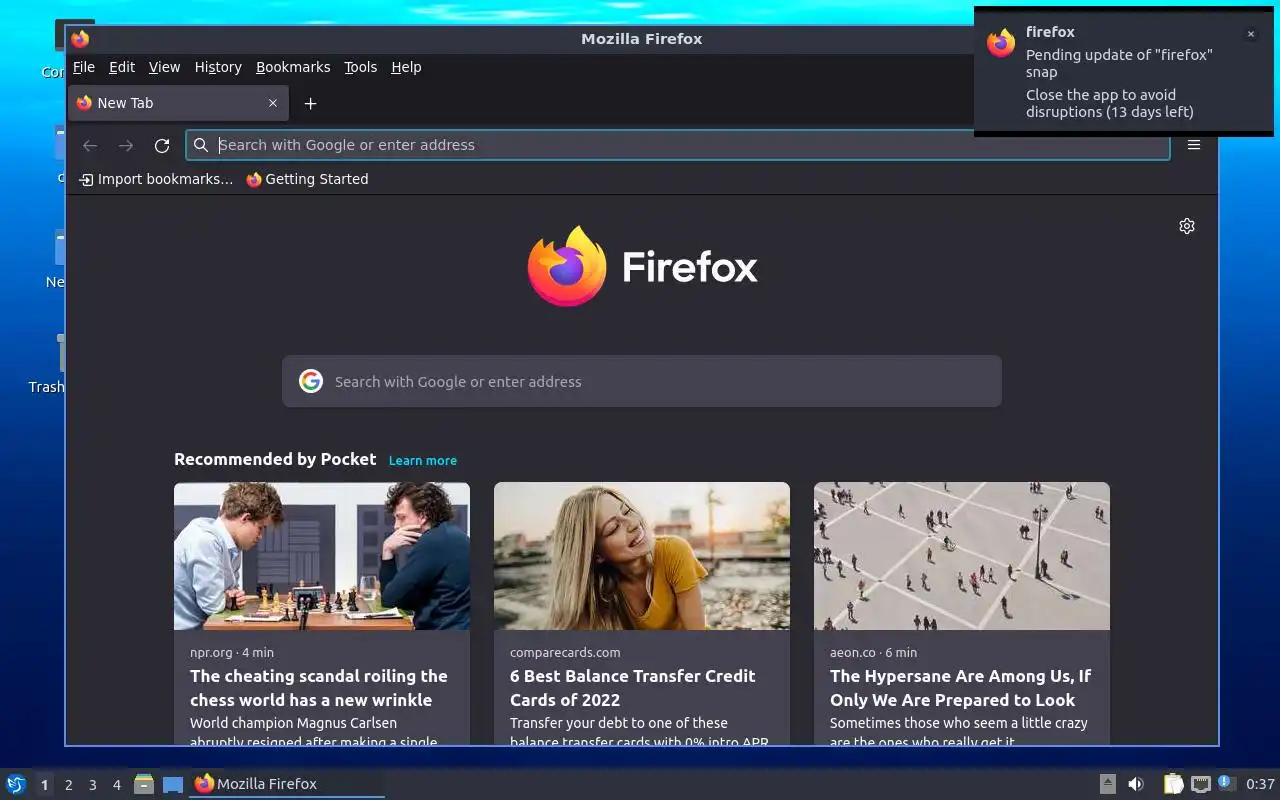Switch to virtual desktop 4
This screenshot has height=800, width=1280.
pos(117,785)
